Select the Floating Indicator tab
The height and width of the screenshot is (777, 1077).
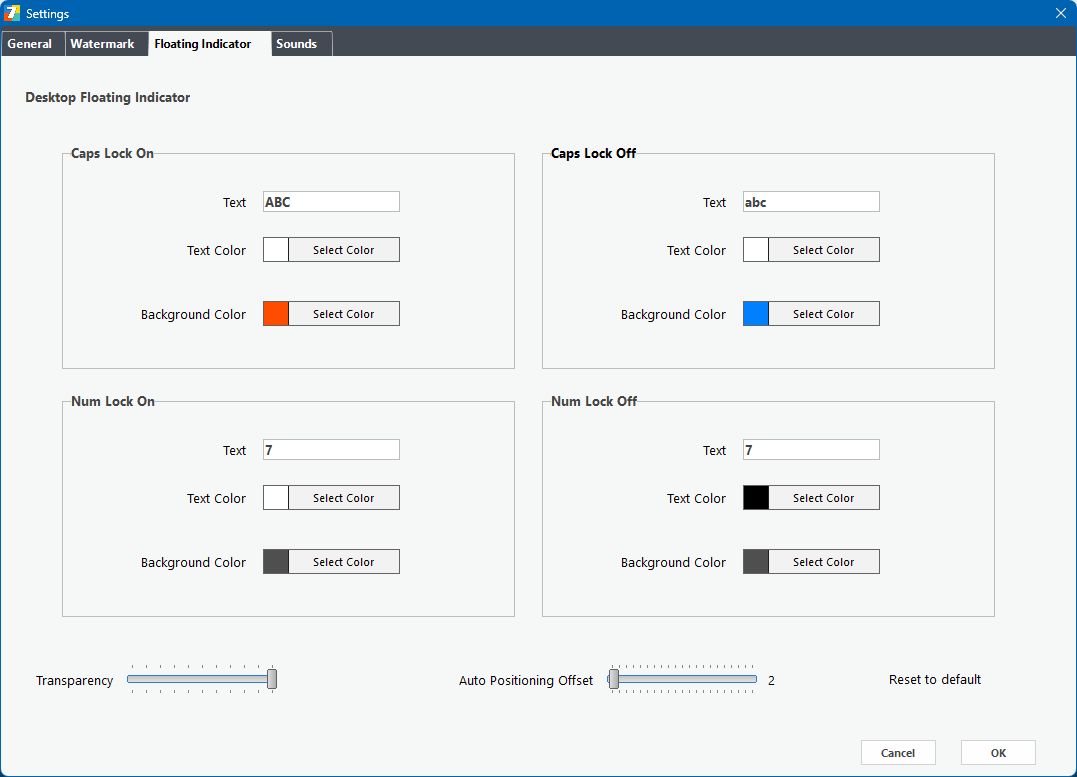pyautogui.click(x=209, y=43)
